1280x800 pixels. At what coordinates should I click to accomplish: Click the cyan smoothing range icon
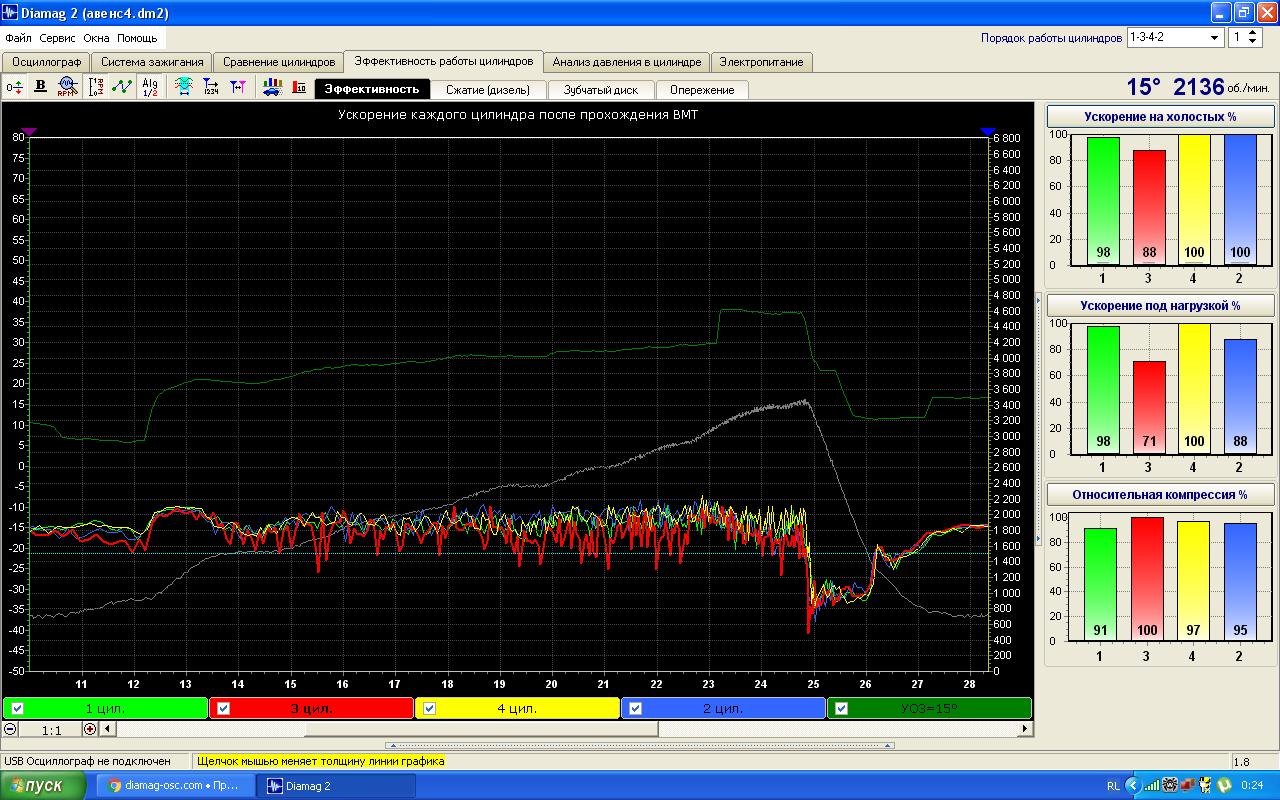(184, 87)
